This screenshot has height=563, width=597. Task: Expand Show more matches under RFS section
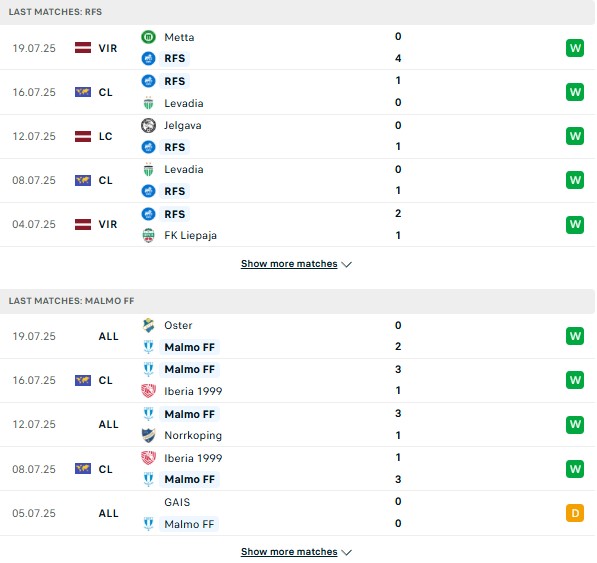289,264
